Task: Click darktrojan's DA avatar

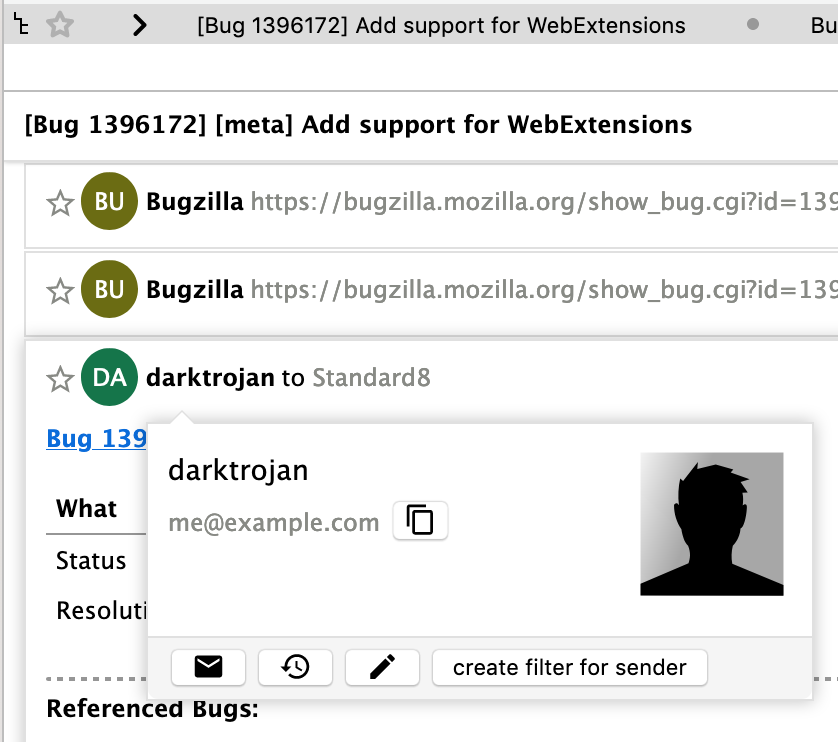Action: pos(109,377)
